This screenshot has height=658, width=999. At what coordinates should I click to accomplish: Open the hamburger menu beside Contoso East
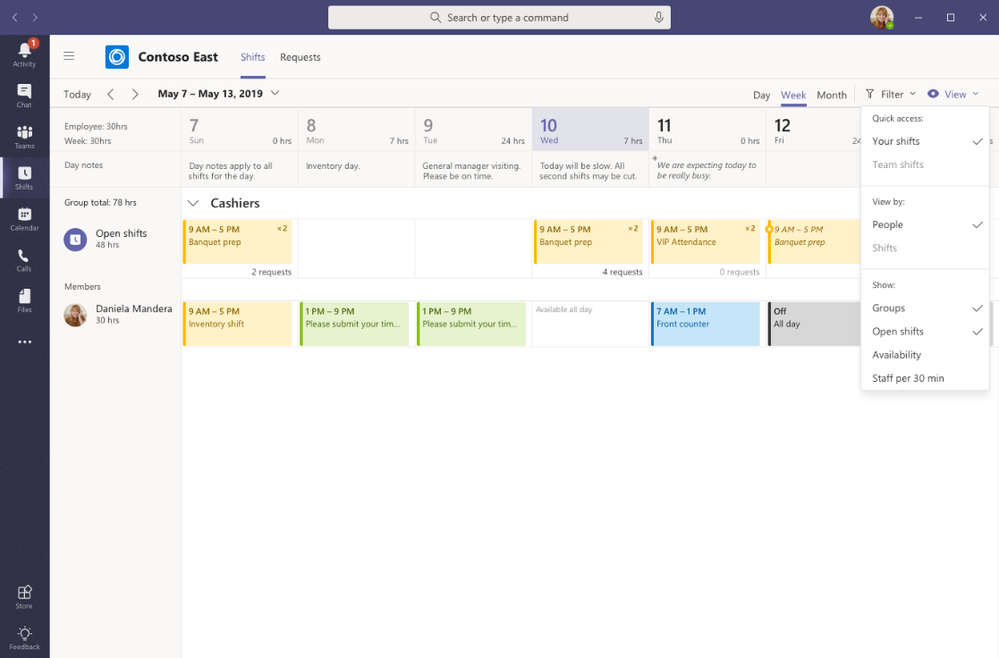69,56
